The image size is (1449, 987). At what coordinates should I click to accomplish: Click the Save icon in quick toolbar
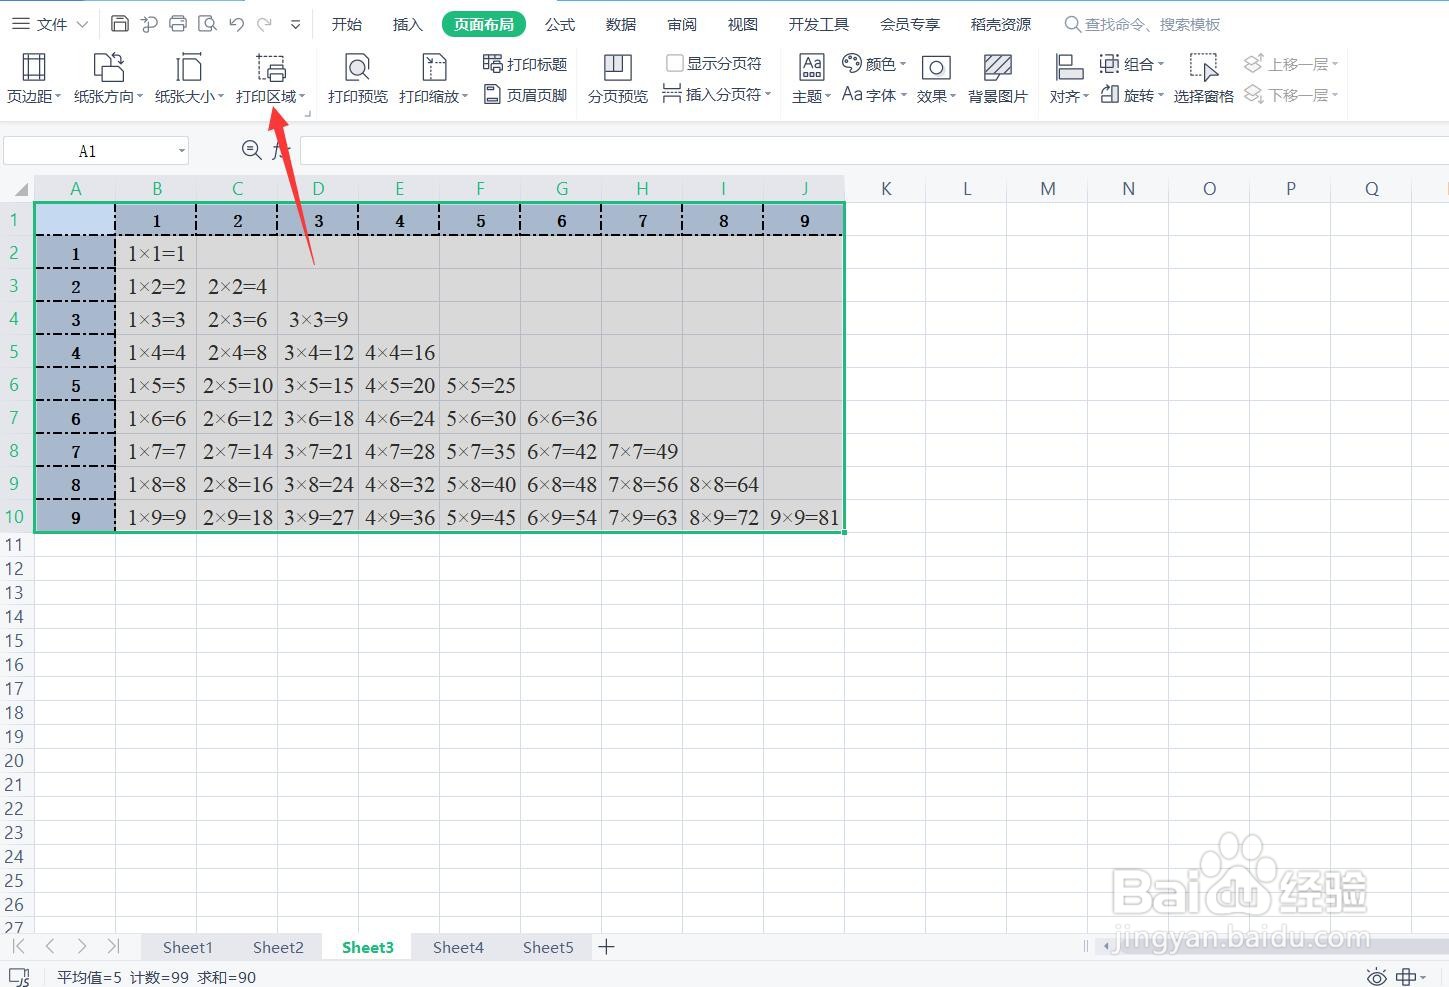120,24
